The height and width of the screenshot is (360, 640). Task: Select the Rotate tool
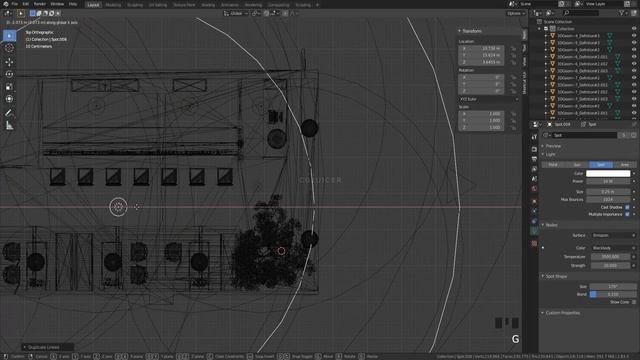click(x=9, y=74)
